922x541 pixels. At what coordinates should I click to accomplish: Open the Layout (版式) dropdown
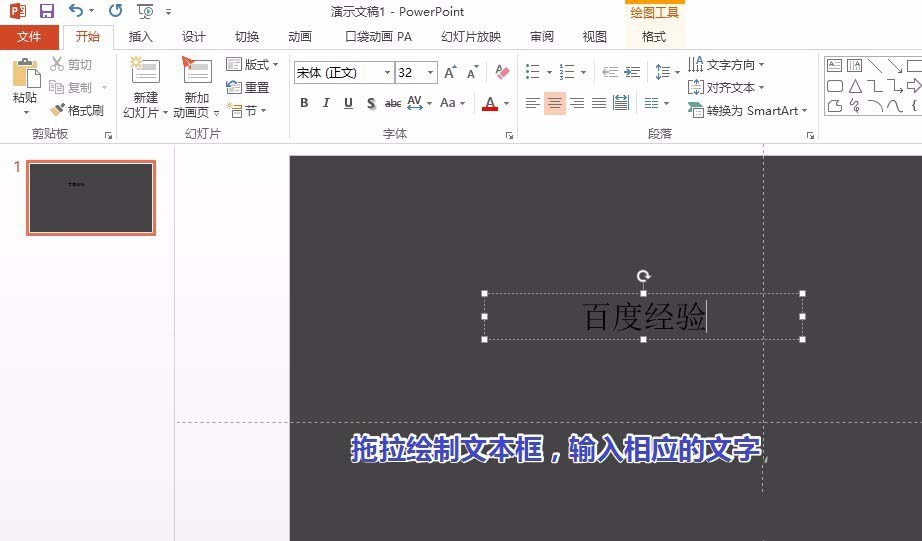click(252, 64)
